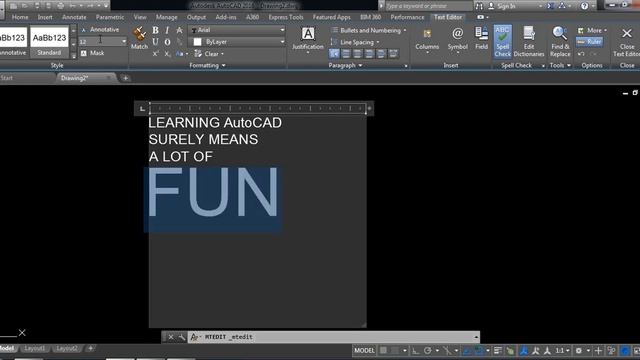Click the Center paragraph alignment icon
The width and height of the screenshot is (640, 360).
click(x=358, y=53)
